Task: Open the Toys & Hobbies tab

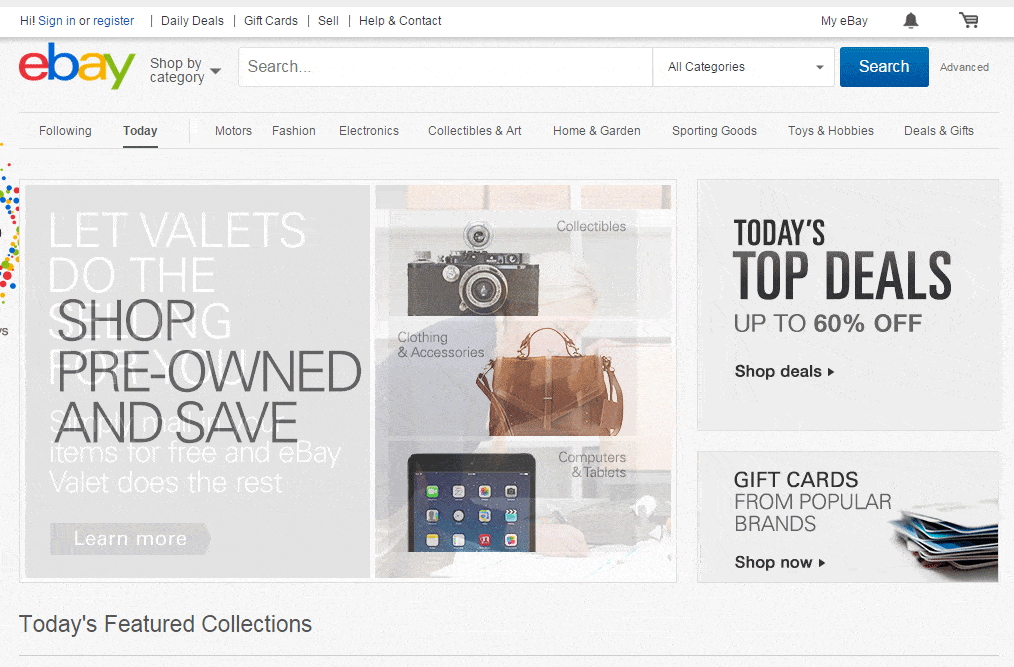Action: (830, 131)
